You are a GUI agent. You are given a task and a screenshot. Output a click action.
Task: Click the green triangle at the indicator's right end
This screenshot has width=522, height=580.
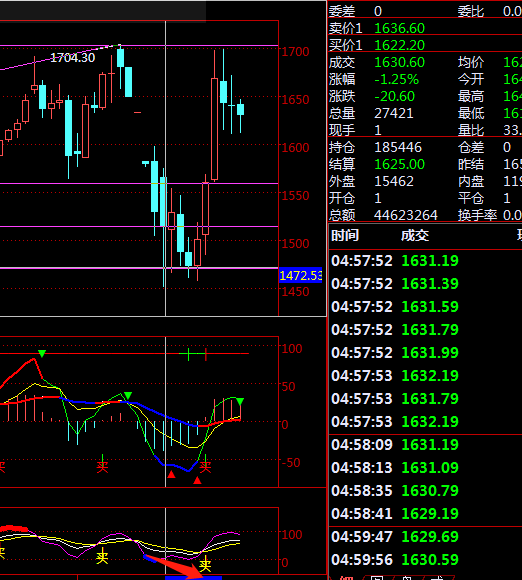point(240,402)
